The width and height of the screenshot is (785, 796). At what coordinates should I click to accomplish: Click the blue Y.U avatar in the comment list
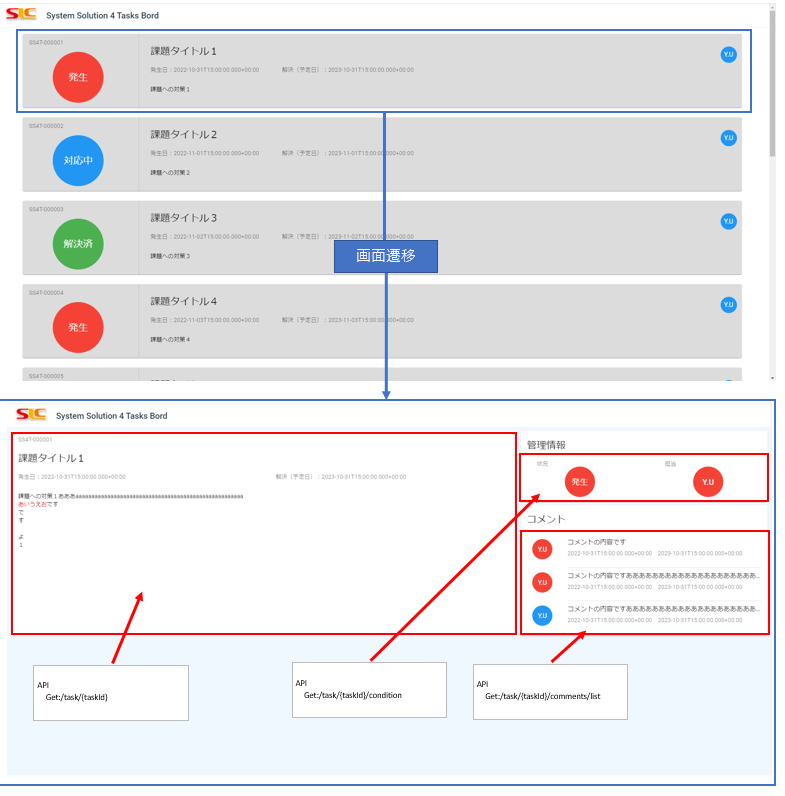coord(542,615)
